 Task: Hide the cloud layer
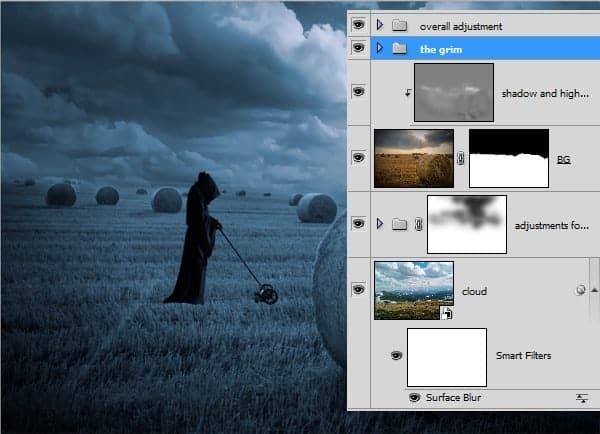click(359, 289)
